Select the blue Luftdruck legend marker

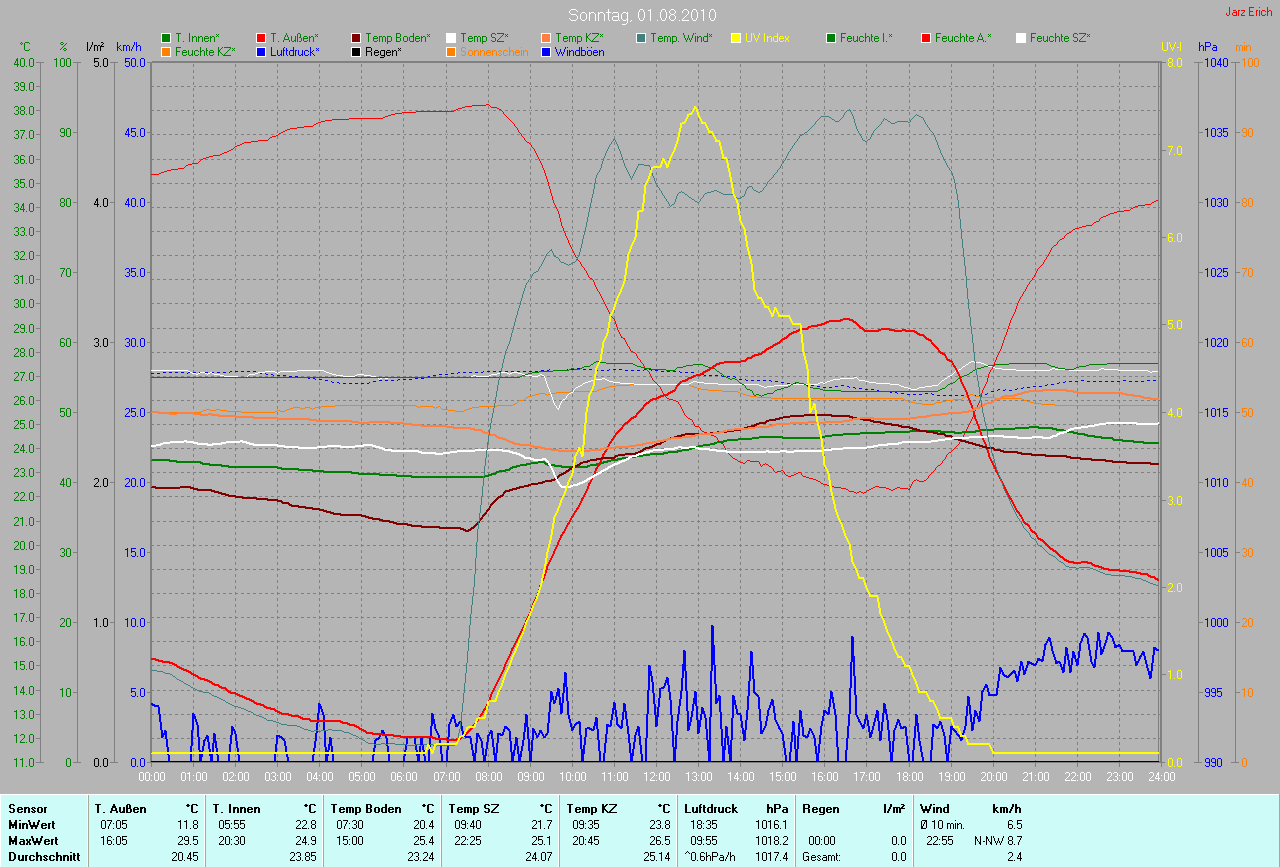(x=261, y=51)
